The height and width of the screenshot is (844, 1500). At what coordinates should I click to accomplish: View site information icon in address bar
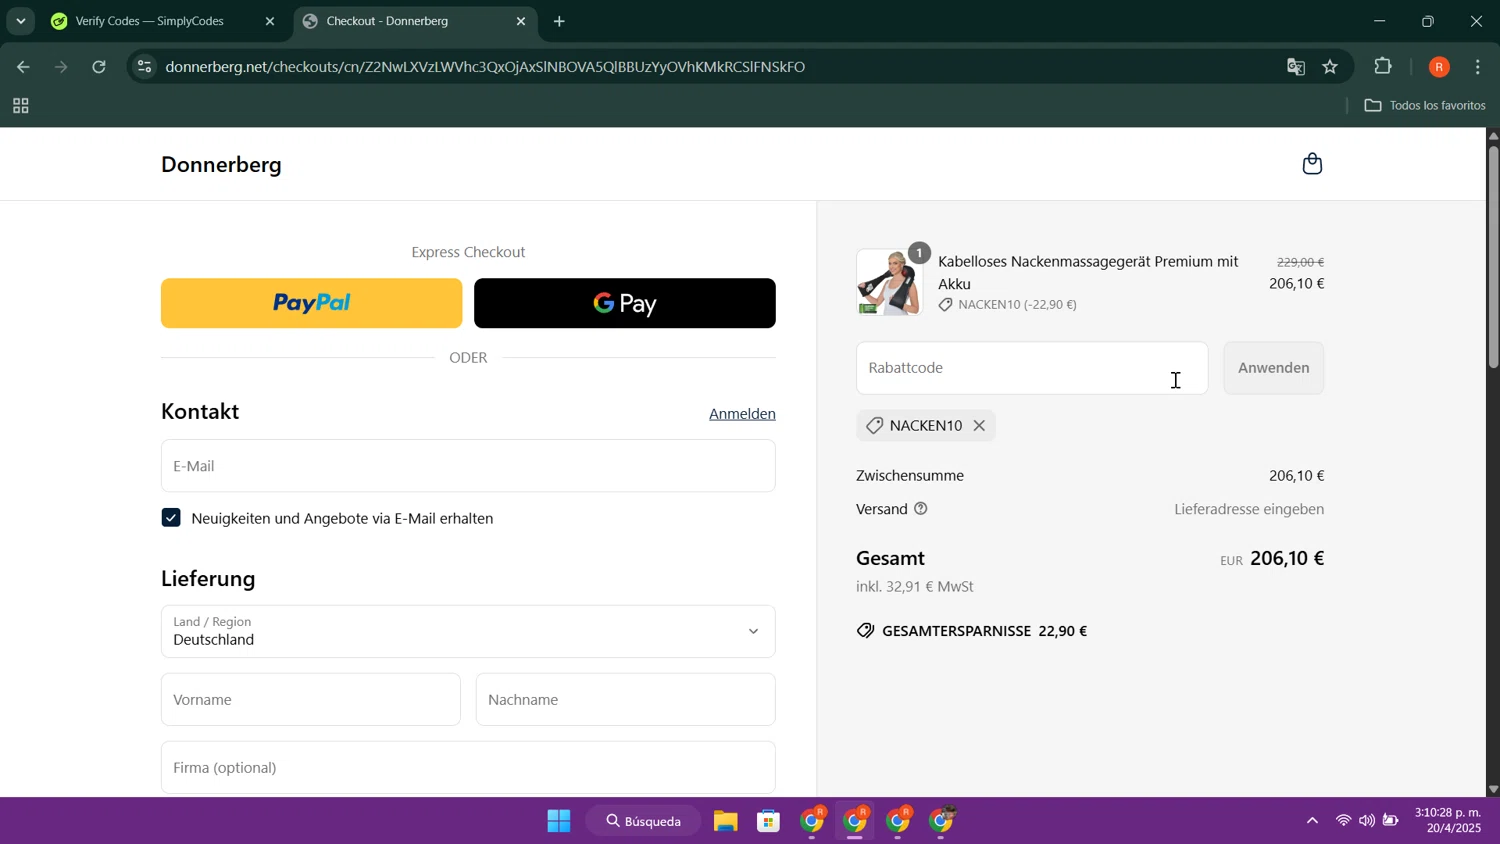click(x=145, y=67)
